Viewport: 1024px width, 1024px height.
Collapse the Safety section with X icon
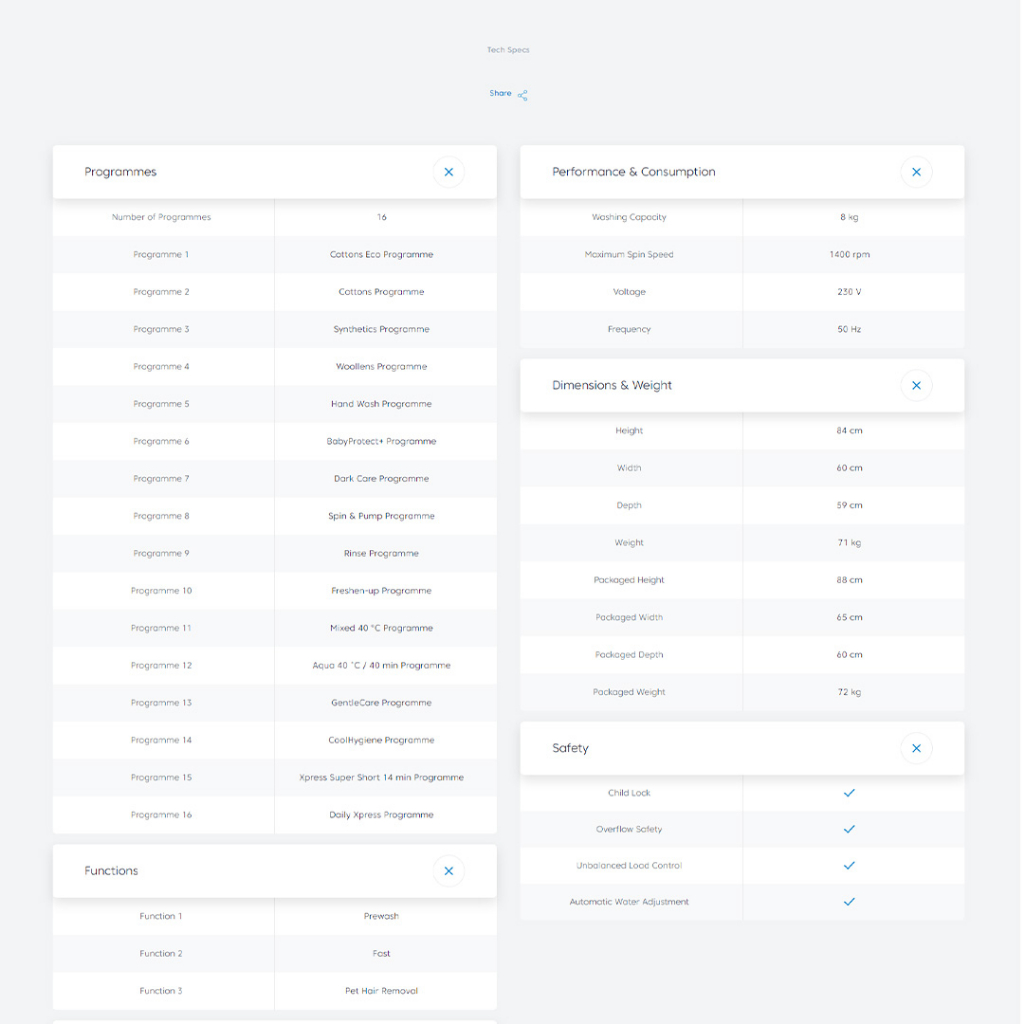[916, 748]
